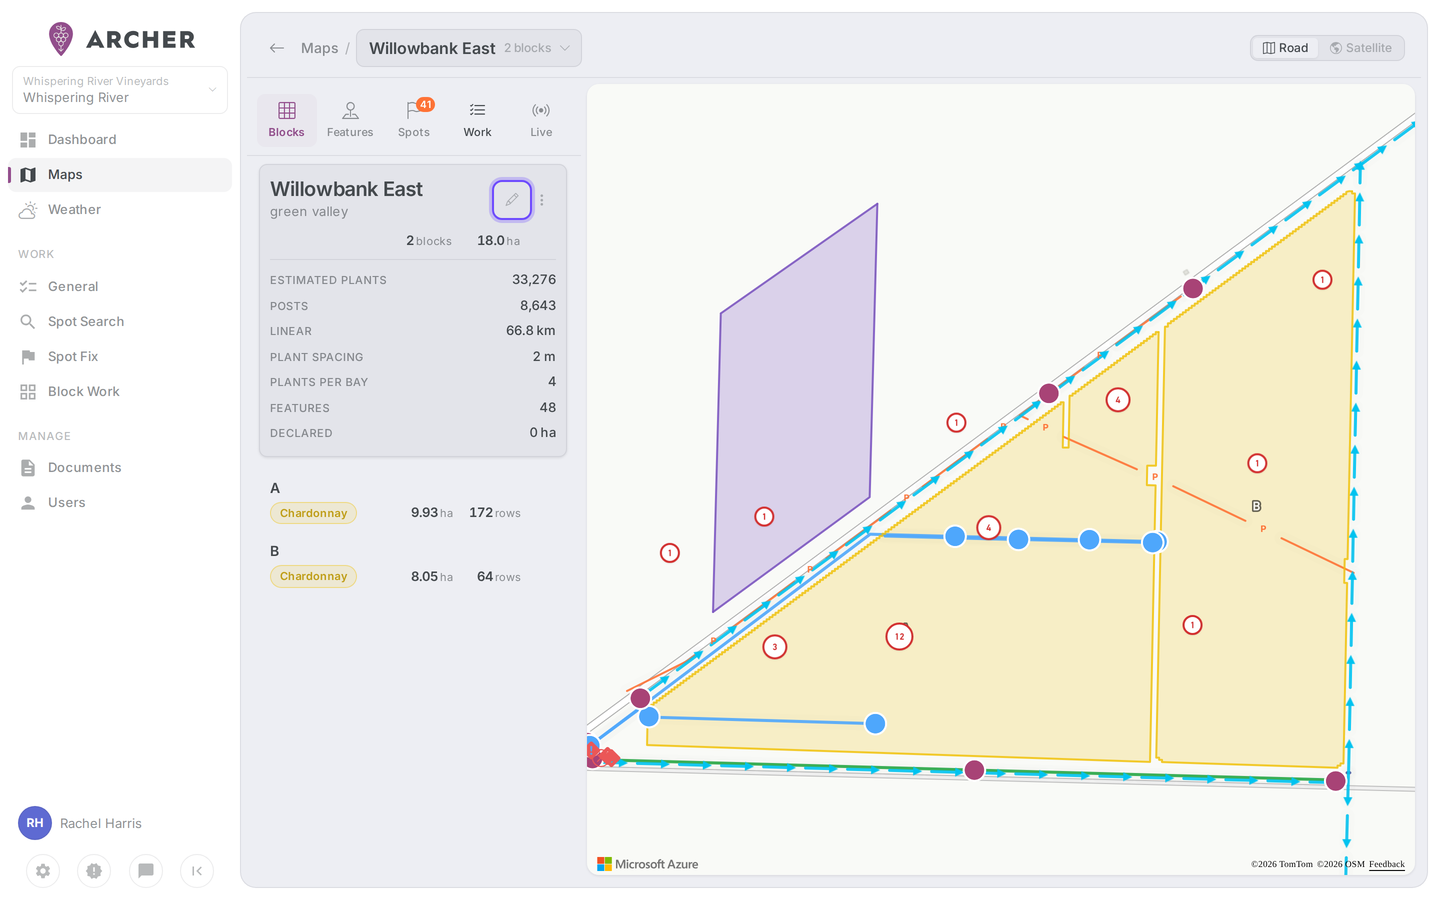This screenshot has width=1440, height=900.
Task: Click the estimated plants value 33,276
Action: click(534, 280)
